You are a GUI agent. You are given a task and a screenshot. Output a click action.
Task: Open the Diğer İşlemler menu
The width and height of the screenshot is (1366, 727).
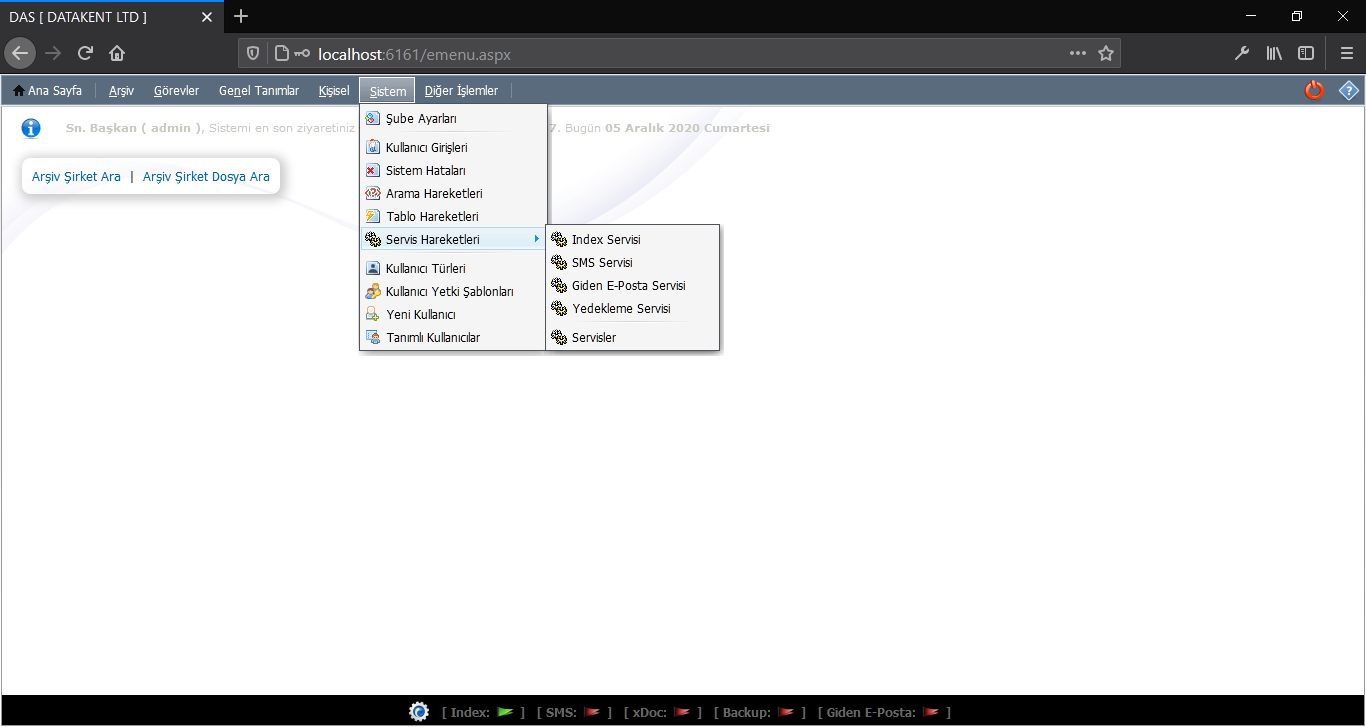(461, 91)
